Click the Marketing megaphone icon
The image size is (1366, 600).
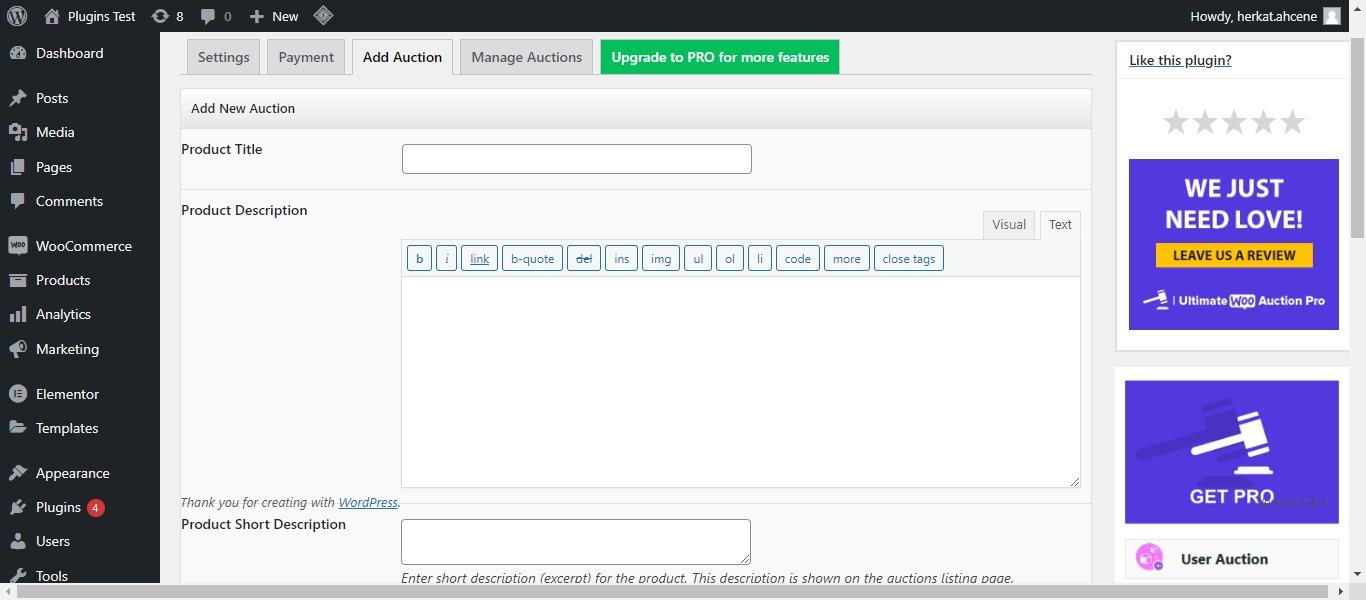pos(17,349)
